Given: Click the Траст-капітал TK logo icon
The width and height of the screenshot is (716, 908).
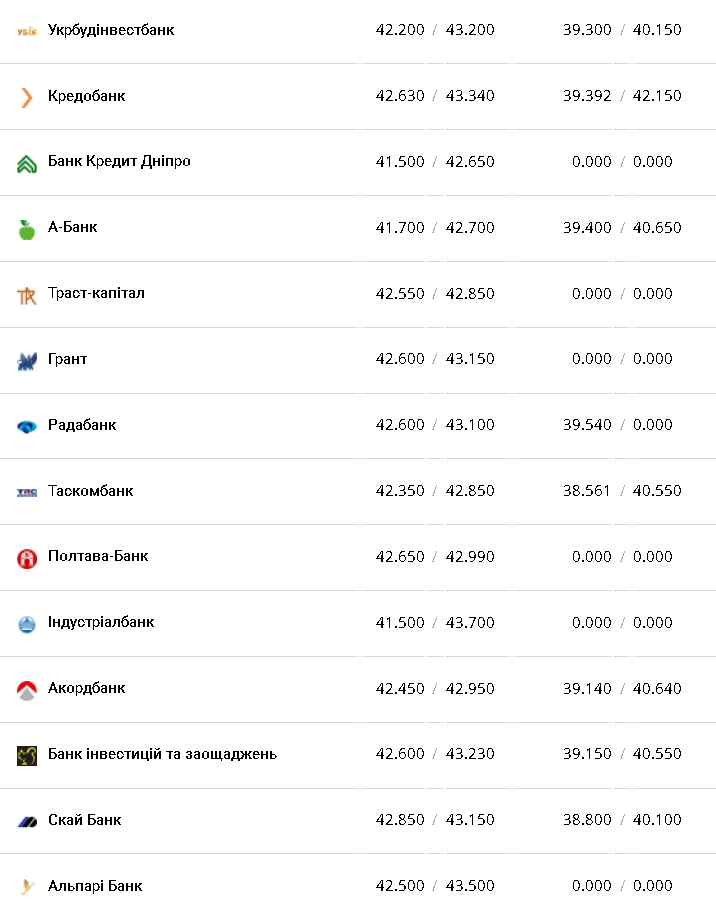Looking at the screenshot, I should pos(27,295).
